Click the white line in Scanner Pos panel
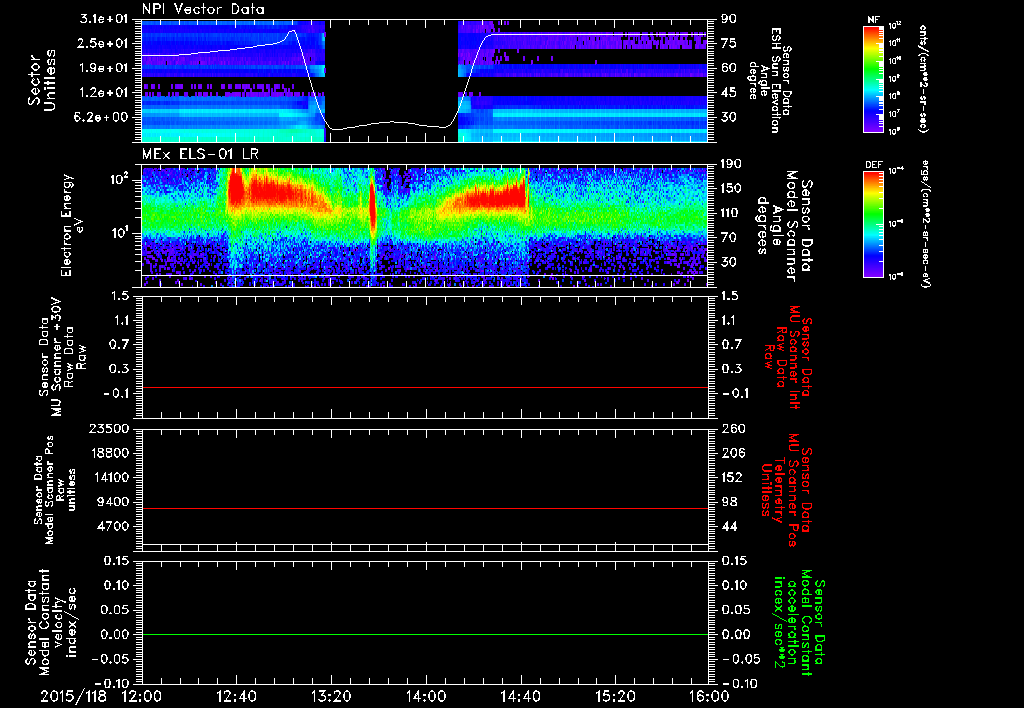 pyautogui.click(x=424, y=544)
